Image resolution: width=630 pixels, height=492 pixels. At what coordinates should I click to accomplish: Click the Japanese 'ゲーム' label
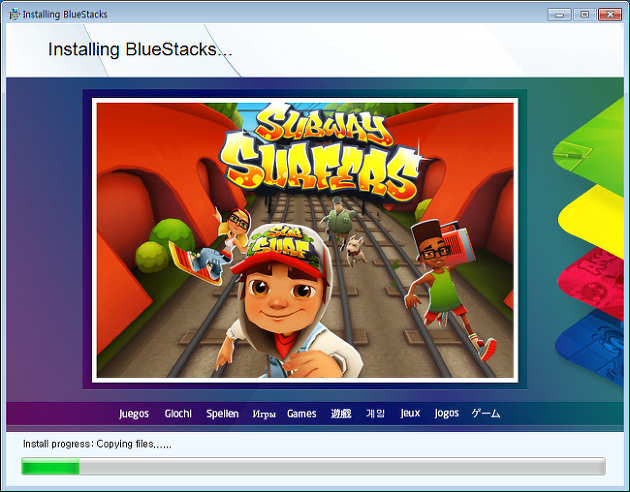point(486,413)
